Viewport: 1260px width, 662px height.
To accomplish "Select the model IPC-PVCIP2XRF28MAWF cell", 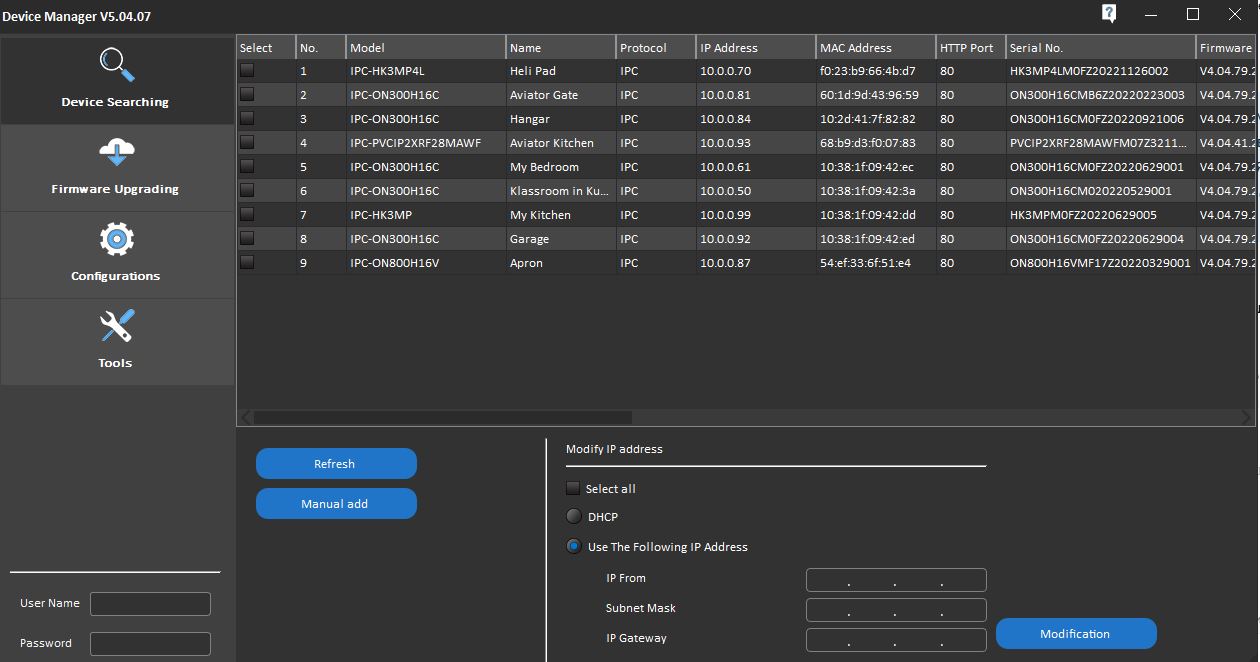I will pos(426,143).
